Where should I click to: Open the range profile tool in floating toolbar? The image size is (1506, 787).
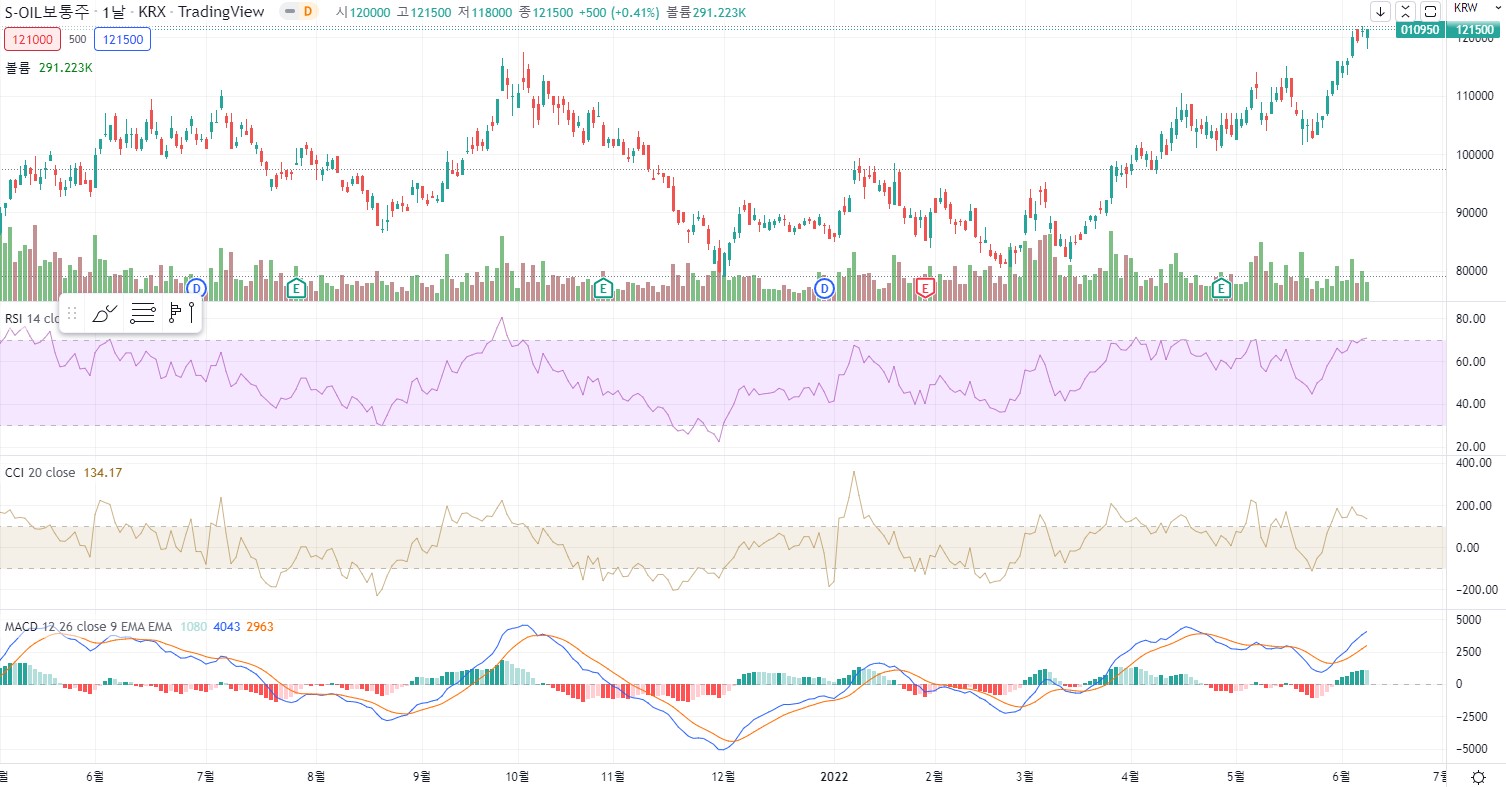coord(181,314)
